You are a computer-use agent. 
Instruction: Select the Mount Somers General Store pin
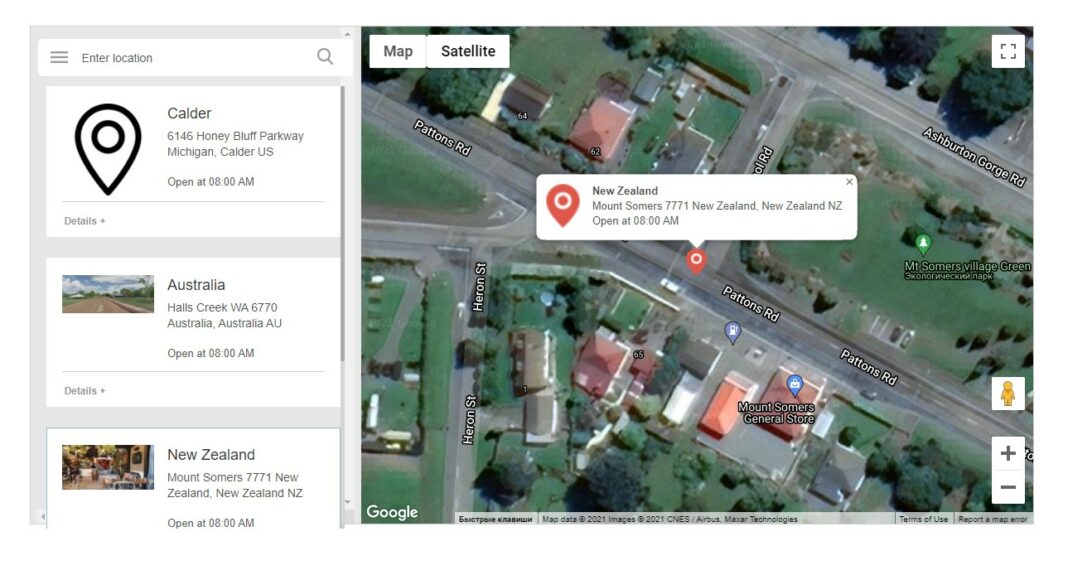[x=795, y=384]
